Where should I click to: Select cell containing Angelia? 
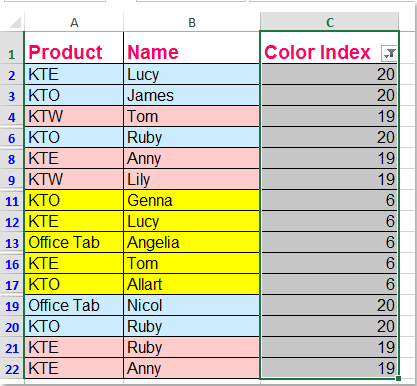pos(192,242)
